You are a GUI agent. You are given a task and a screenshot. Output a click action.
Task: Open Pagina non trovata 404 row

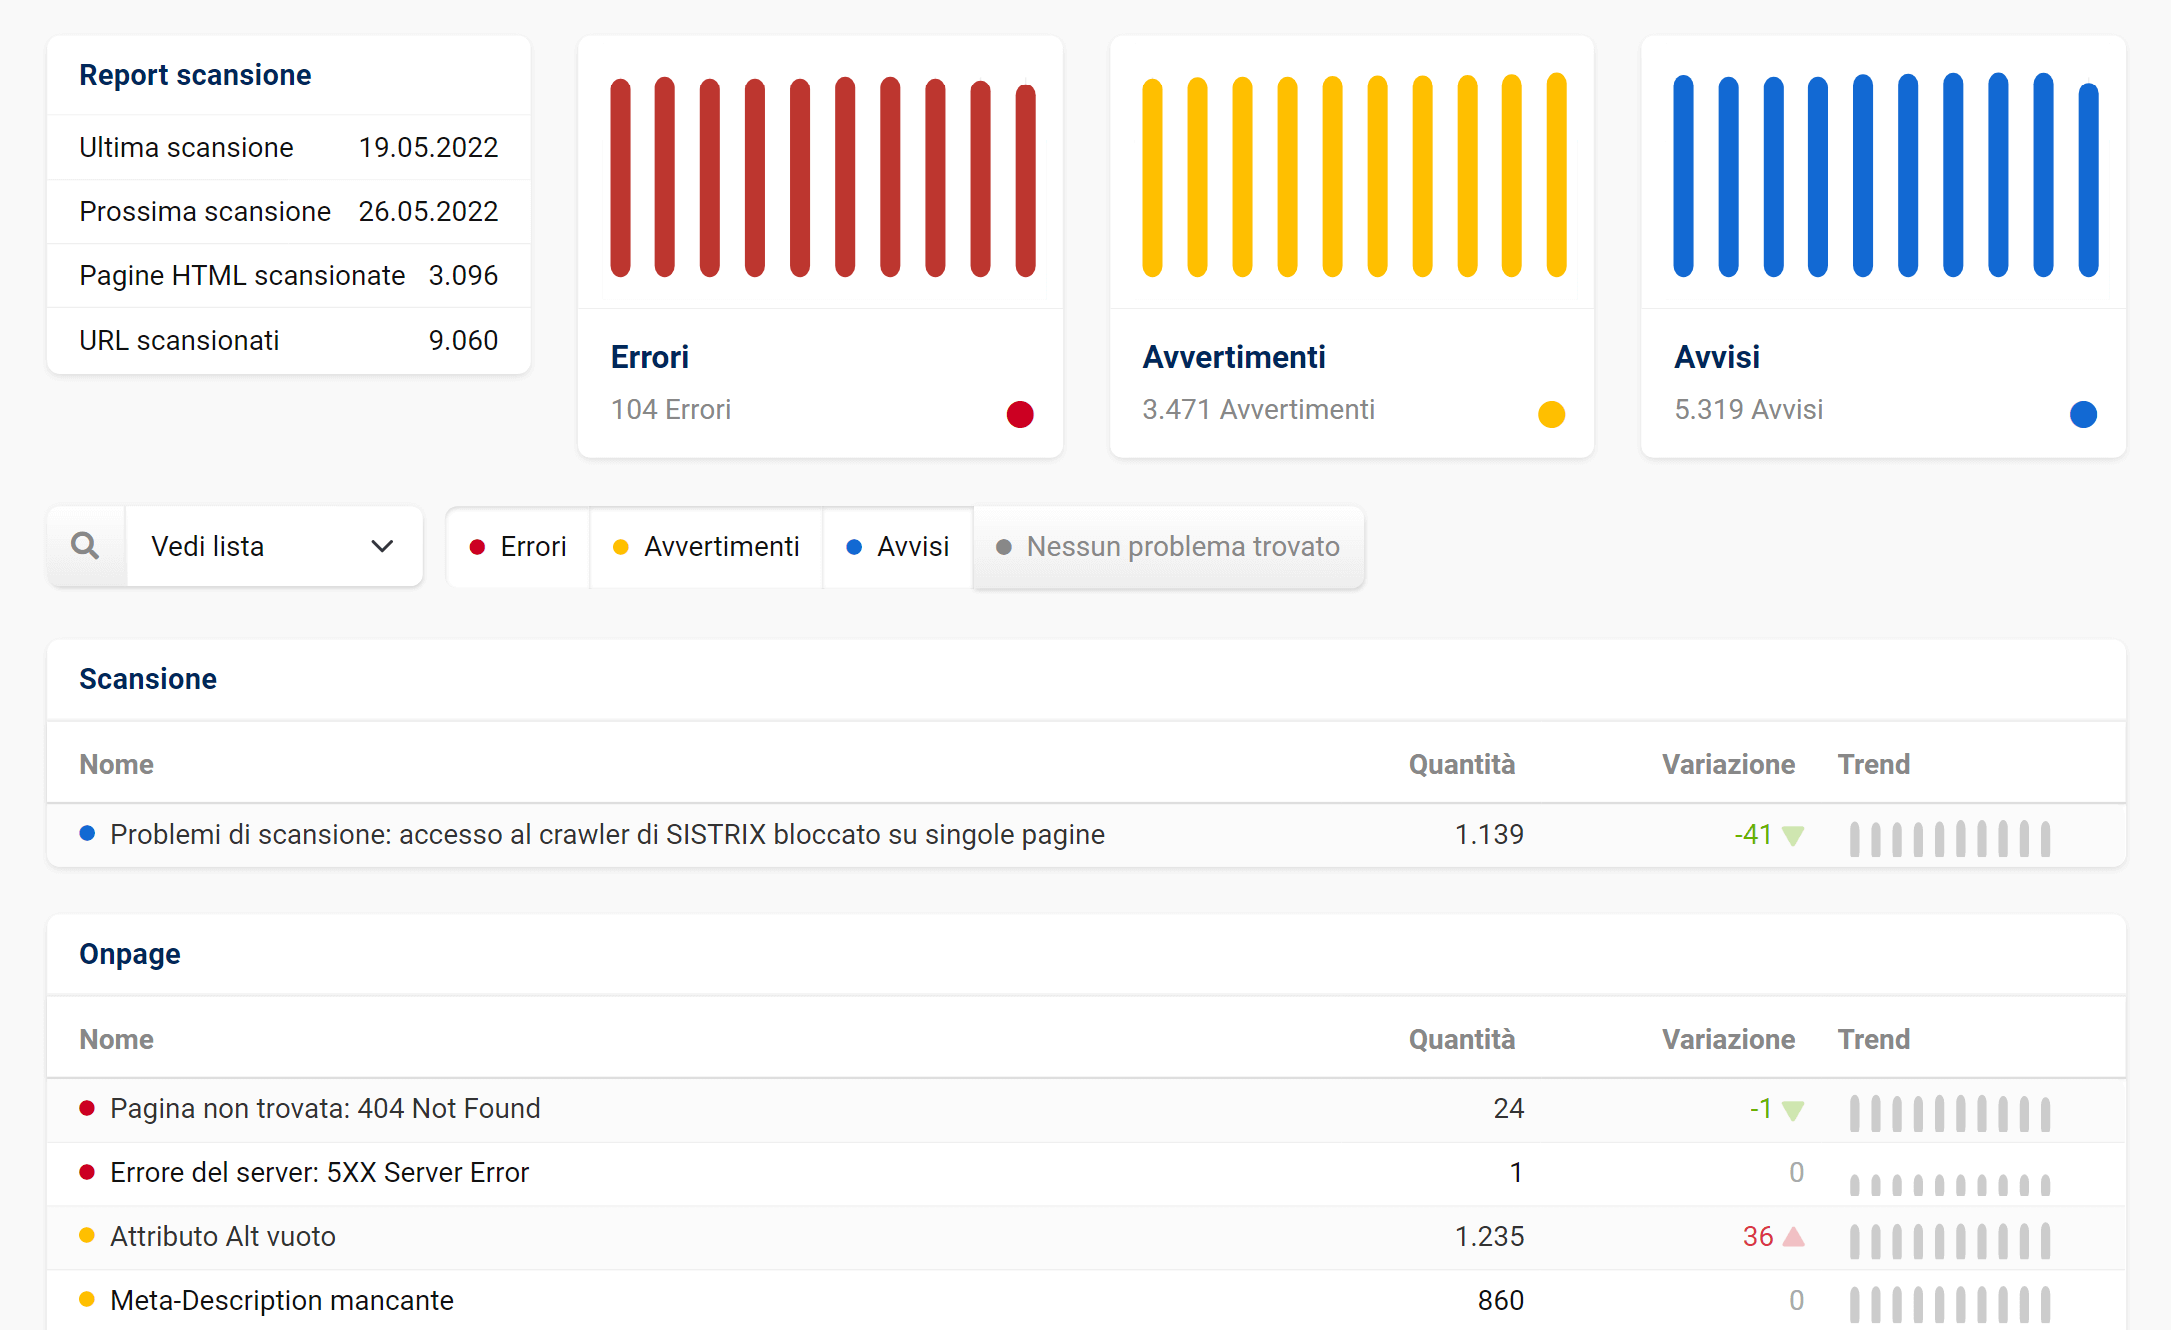(x=1086, y=1109)
